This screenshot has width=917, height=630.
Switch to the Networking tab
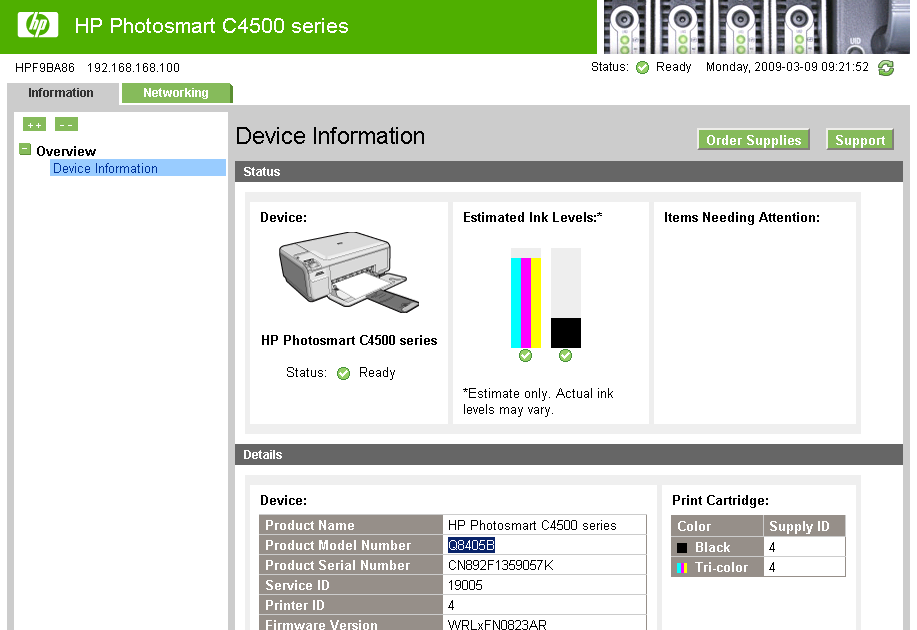[176, 93]
